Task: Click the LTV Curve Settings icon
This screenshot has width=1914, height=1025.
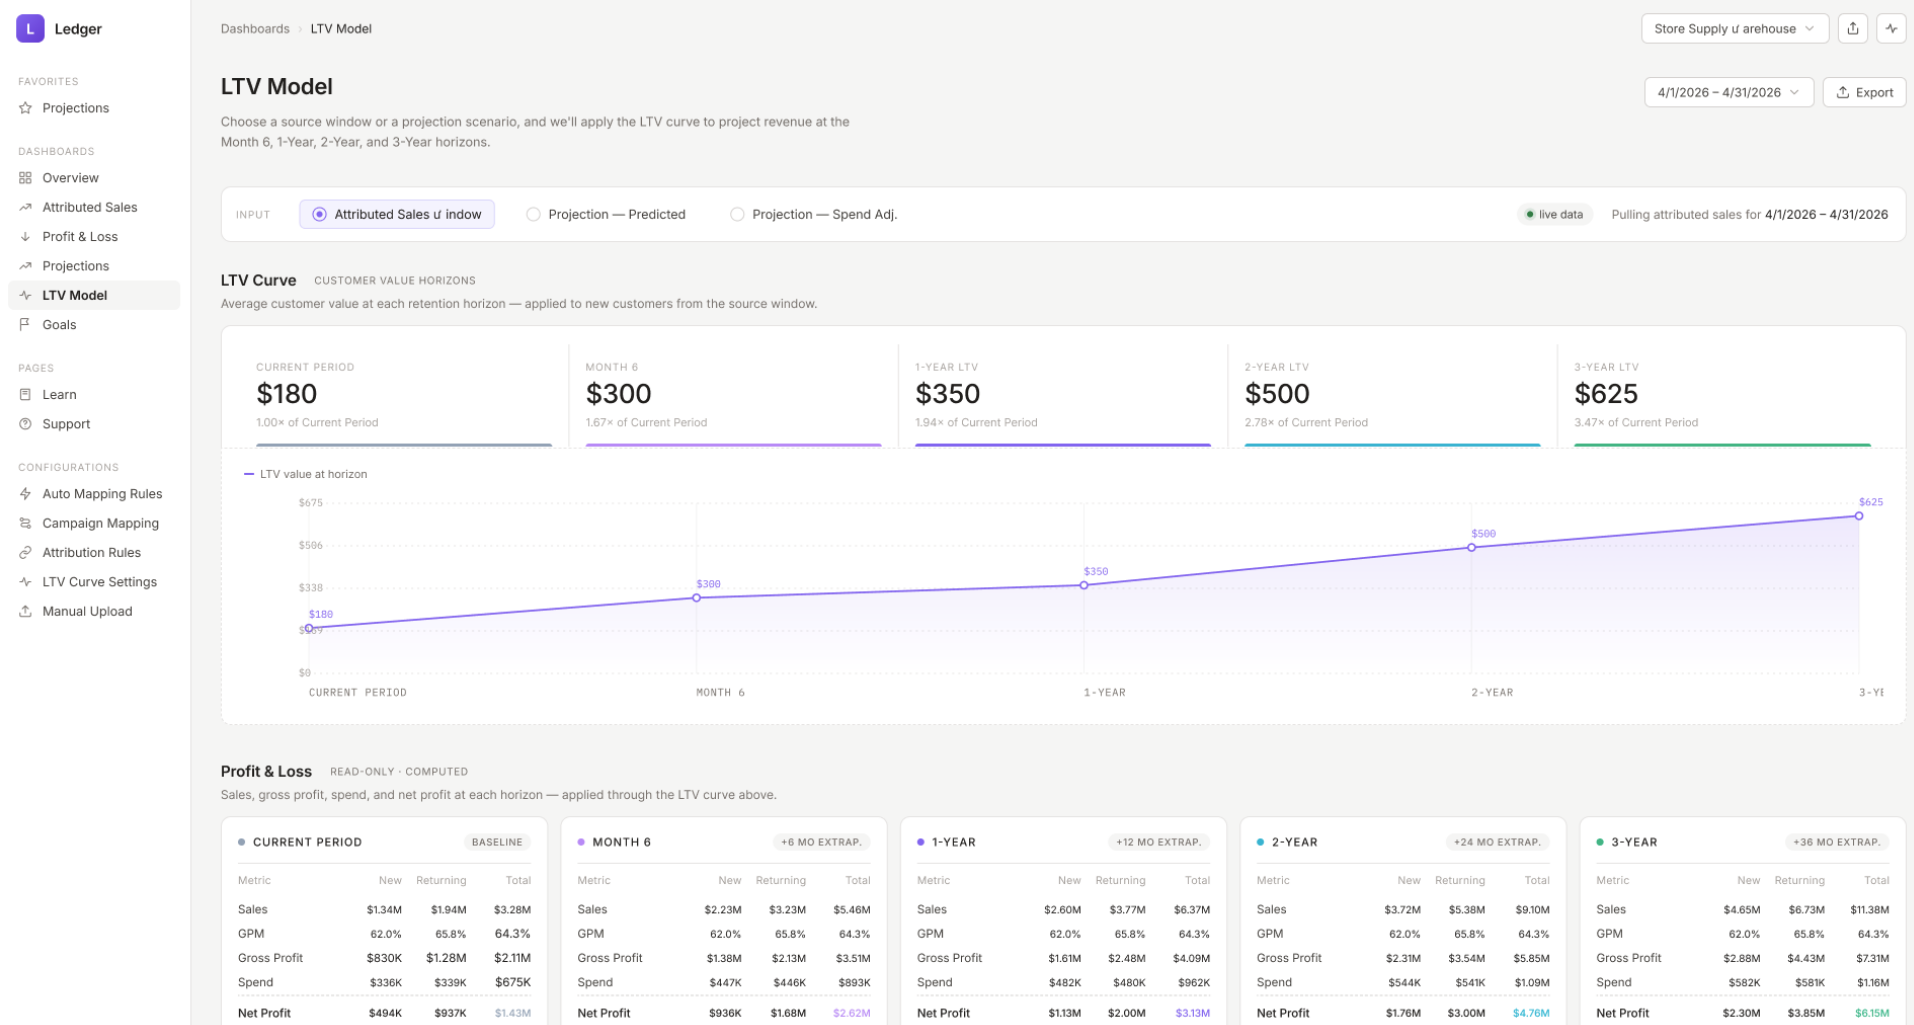Action: pyautogui.click(x=26, y=582)
